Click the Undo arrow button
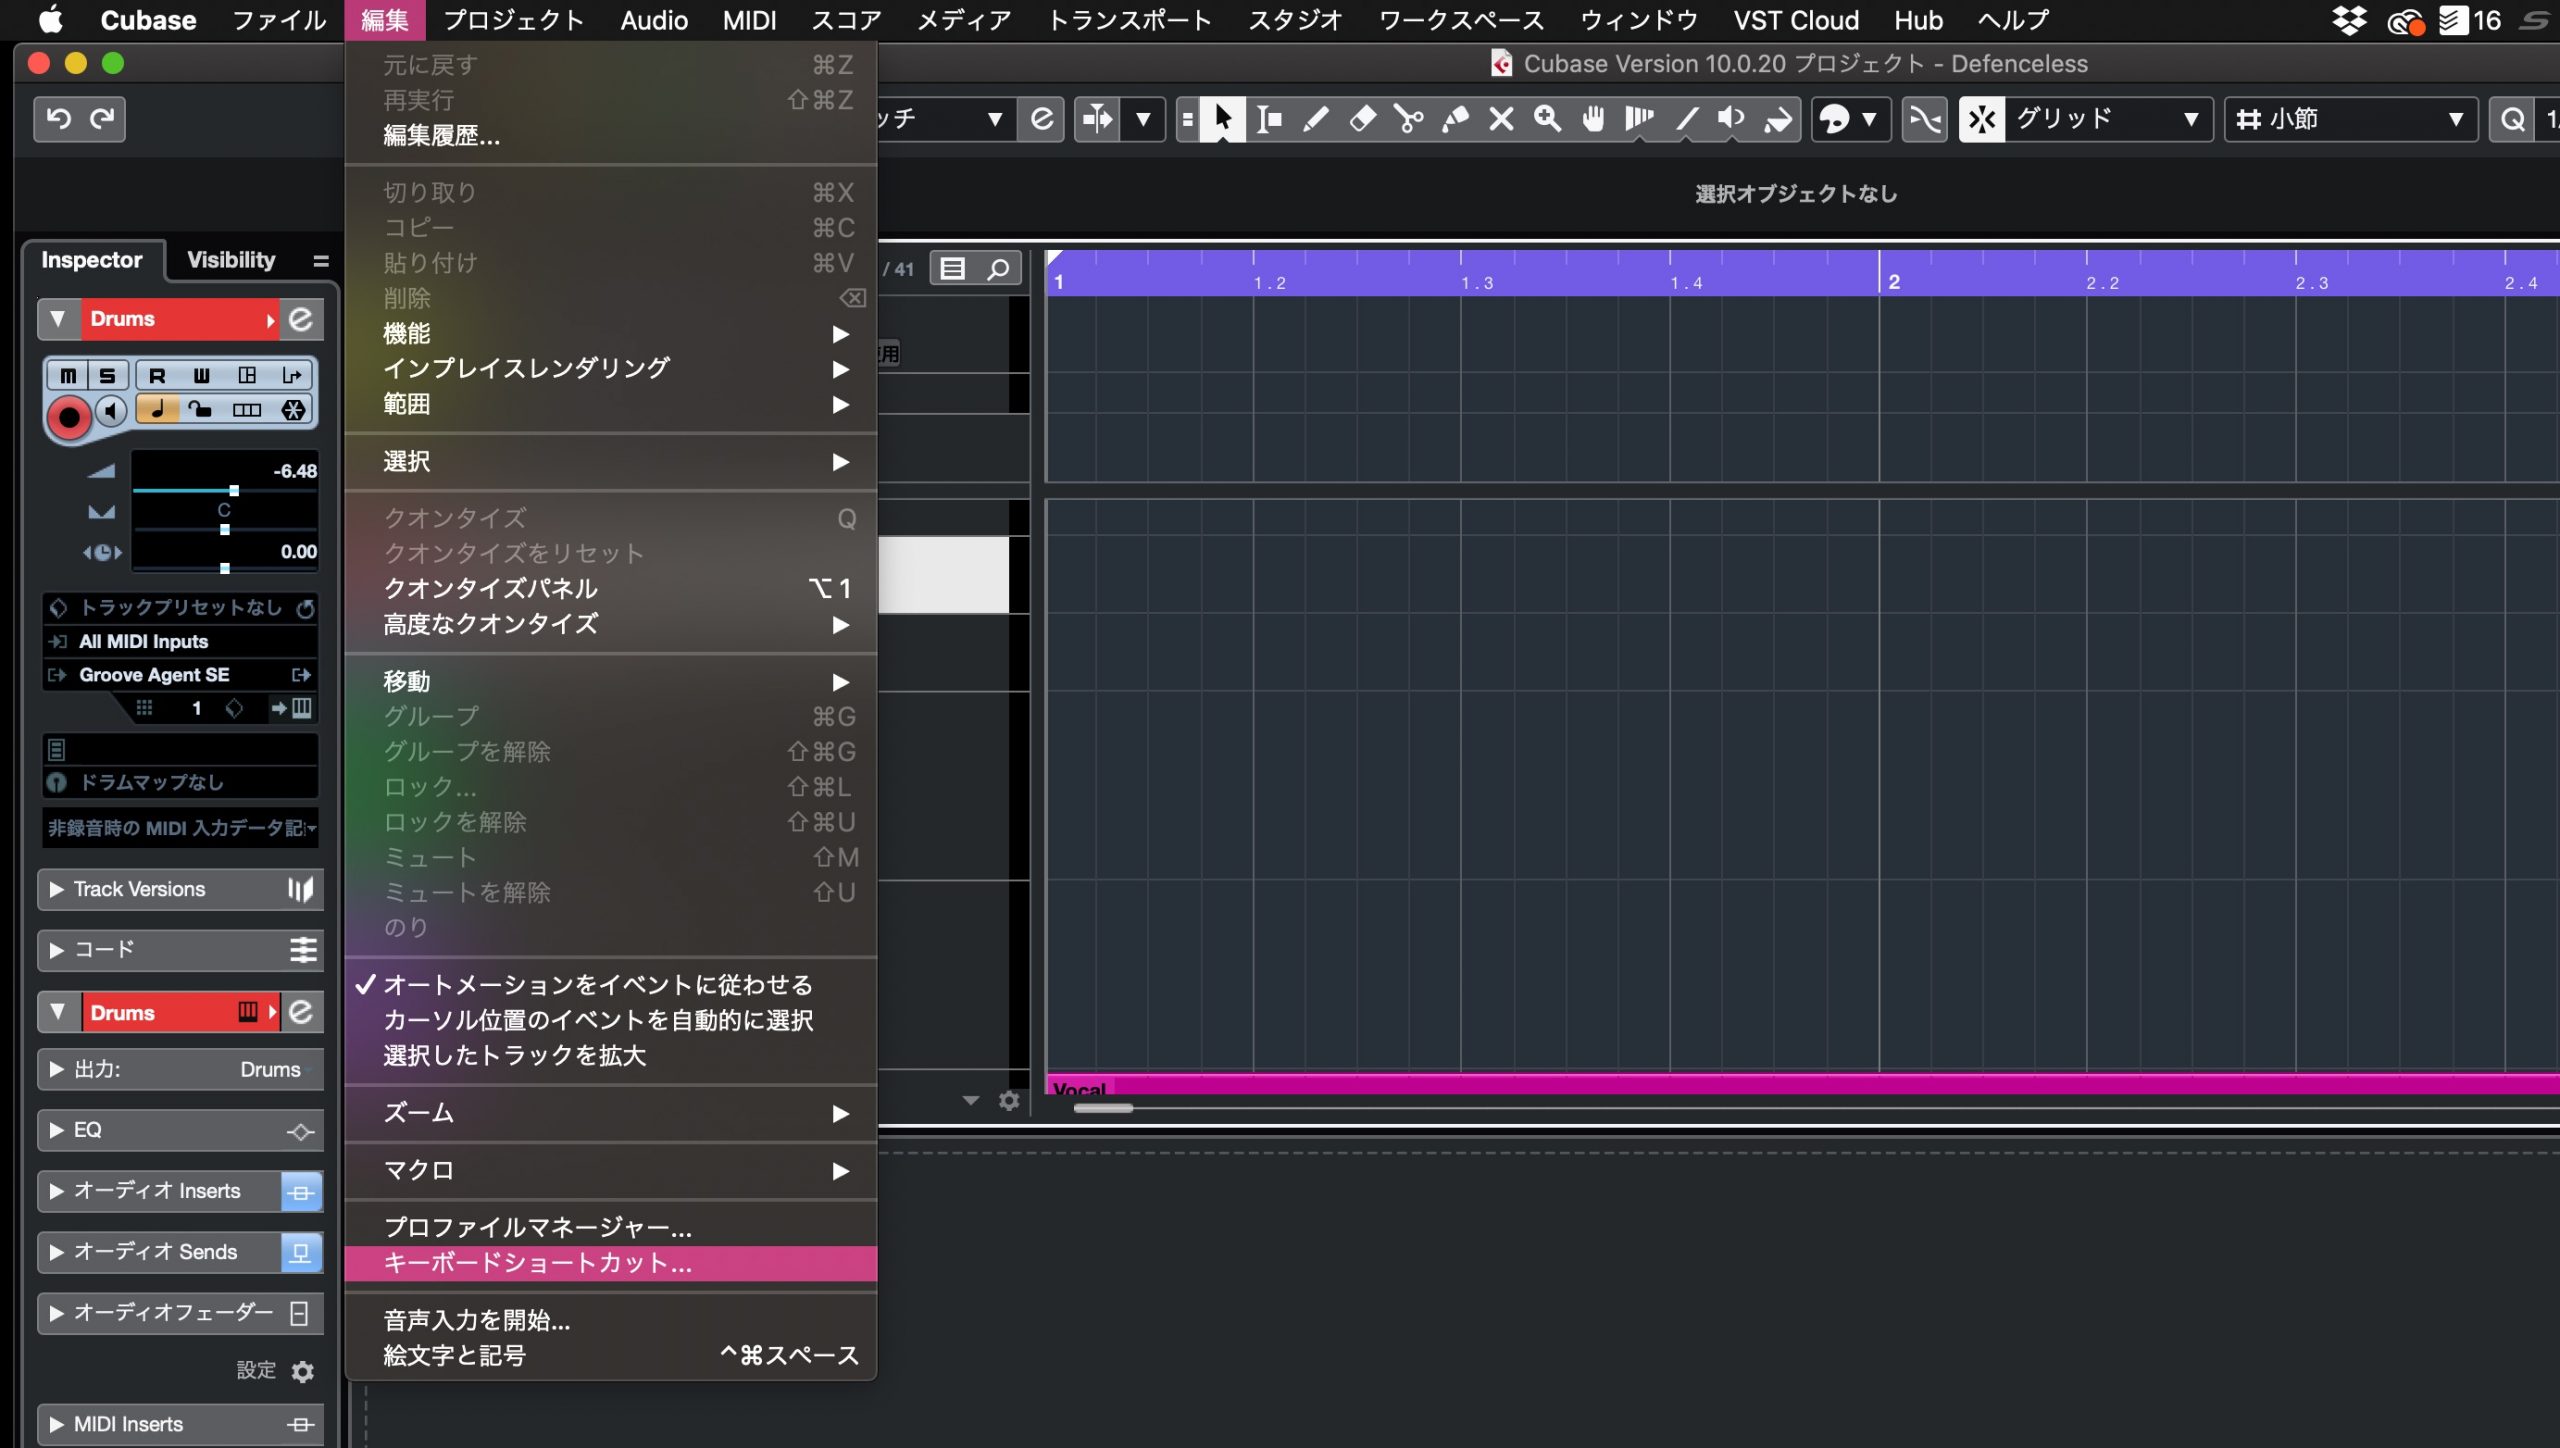The height and width of the screenshot is (1448, 2560). 59,119
